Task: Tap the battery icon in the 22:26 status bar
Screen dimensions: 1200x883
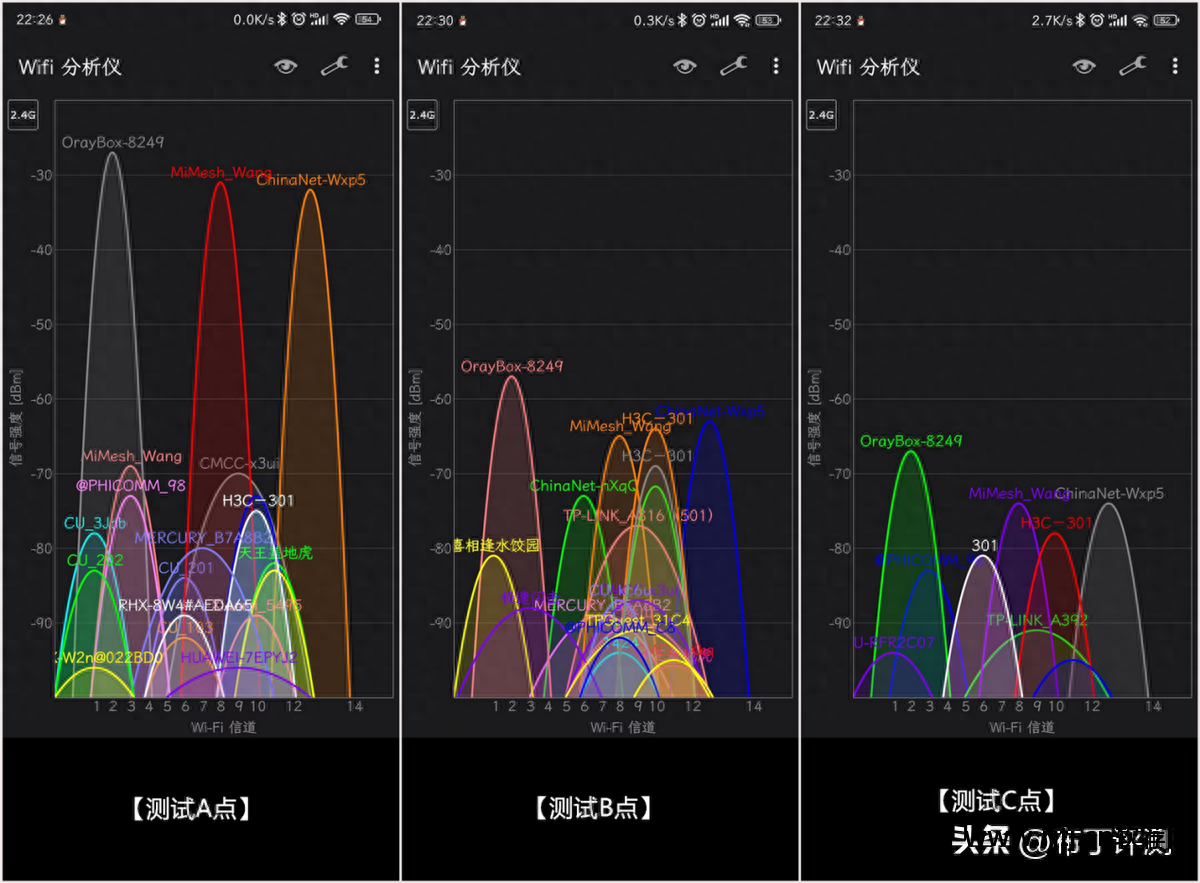Action: (369, 20)
